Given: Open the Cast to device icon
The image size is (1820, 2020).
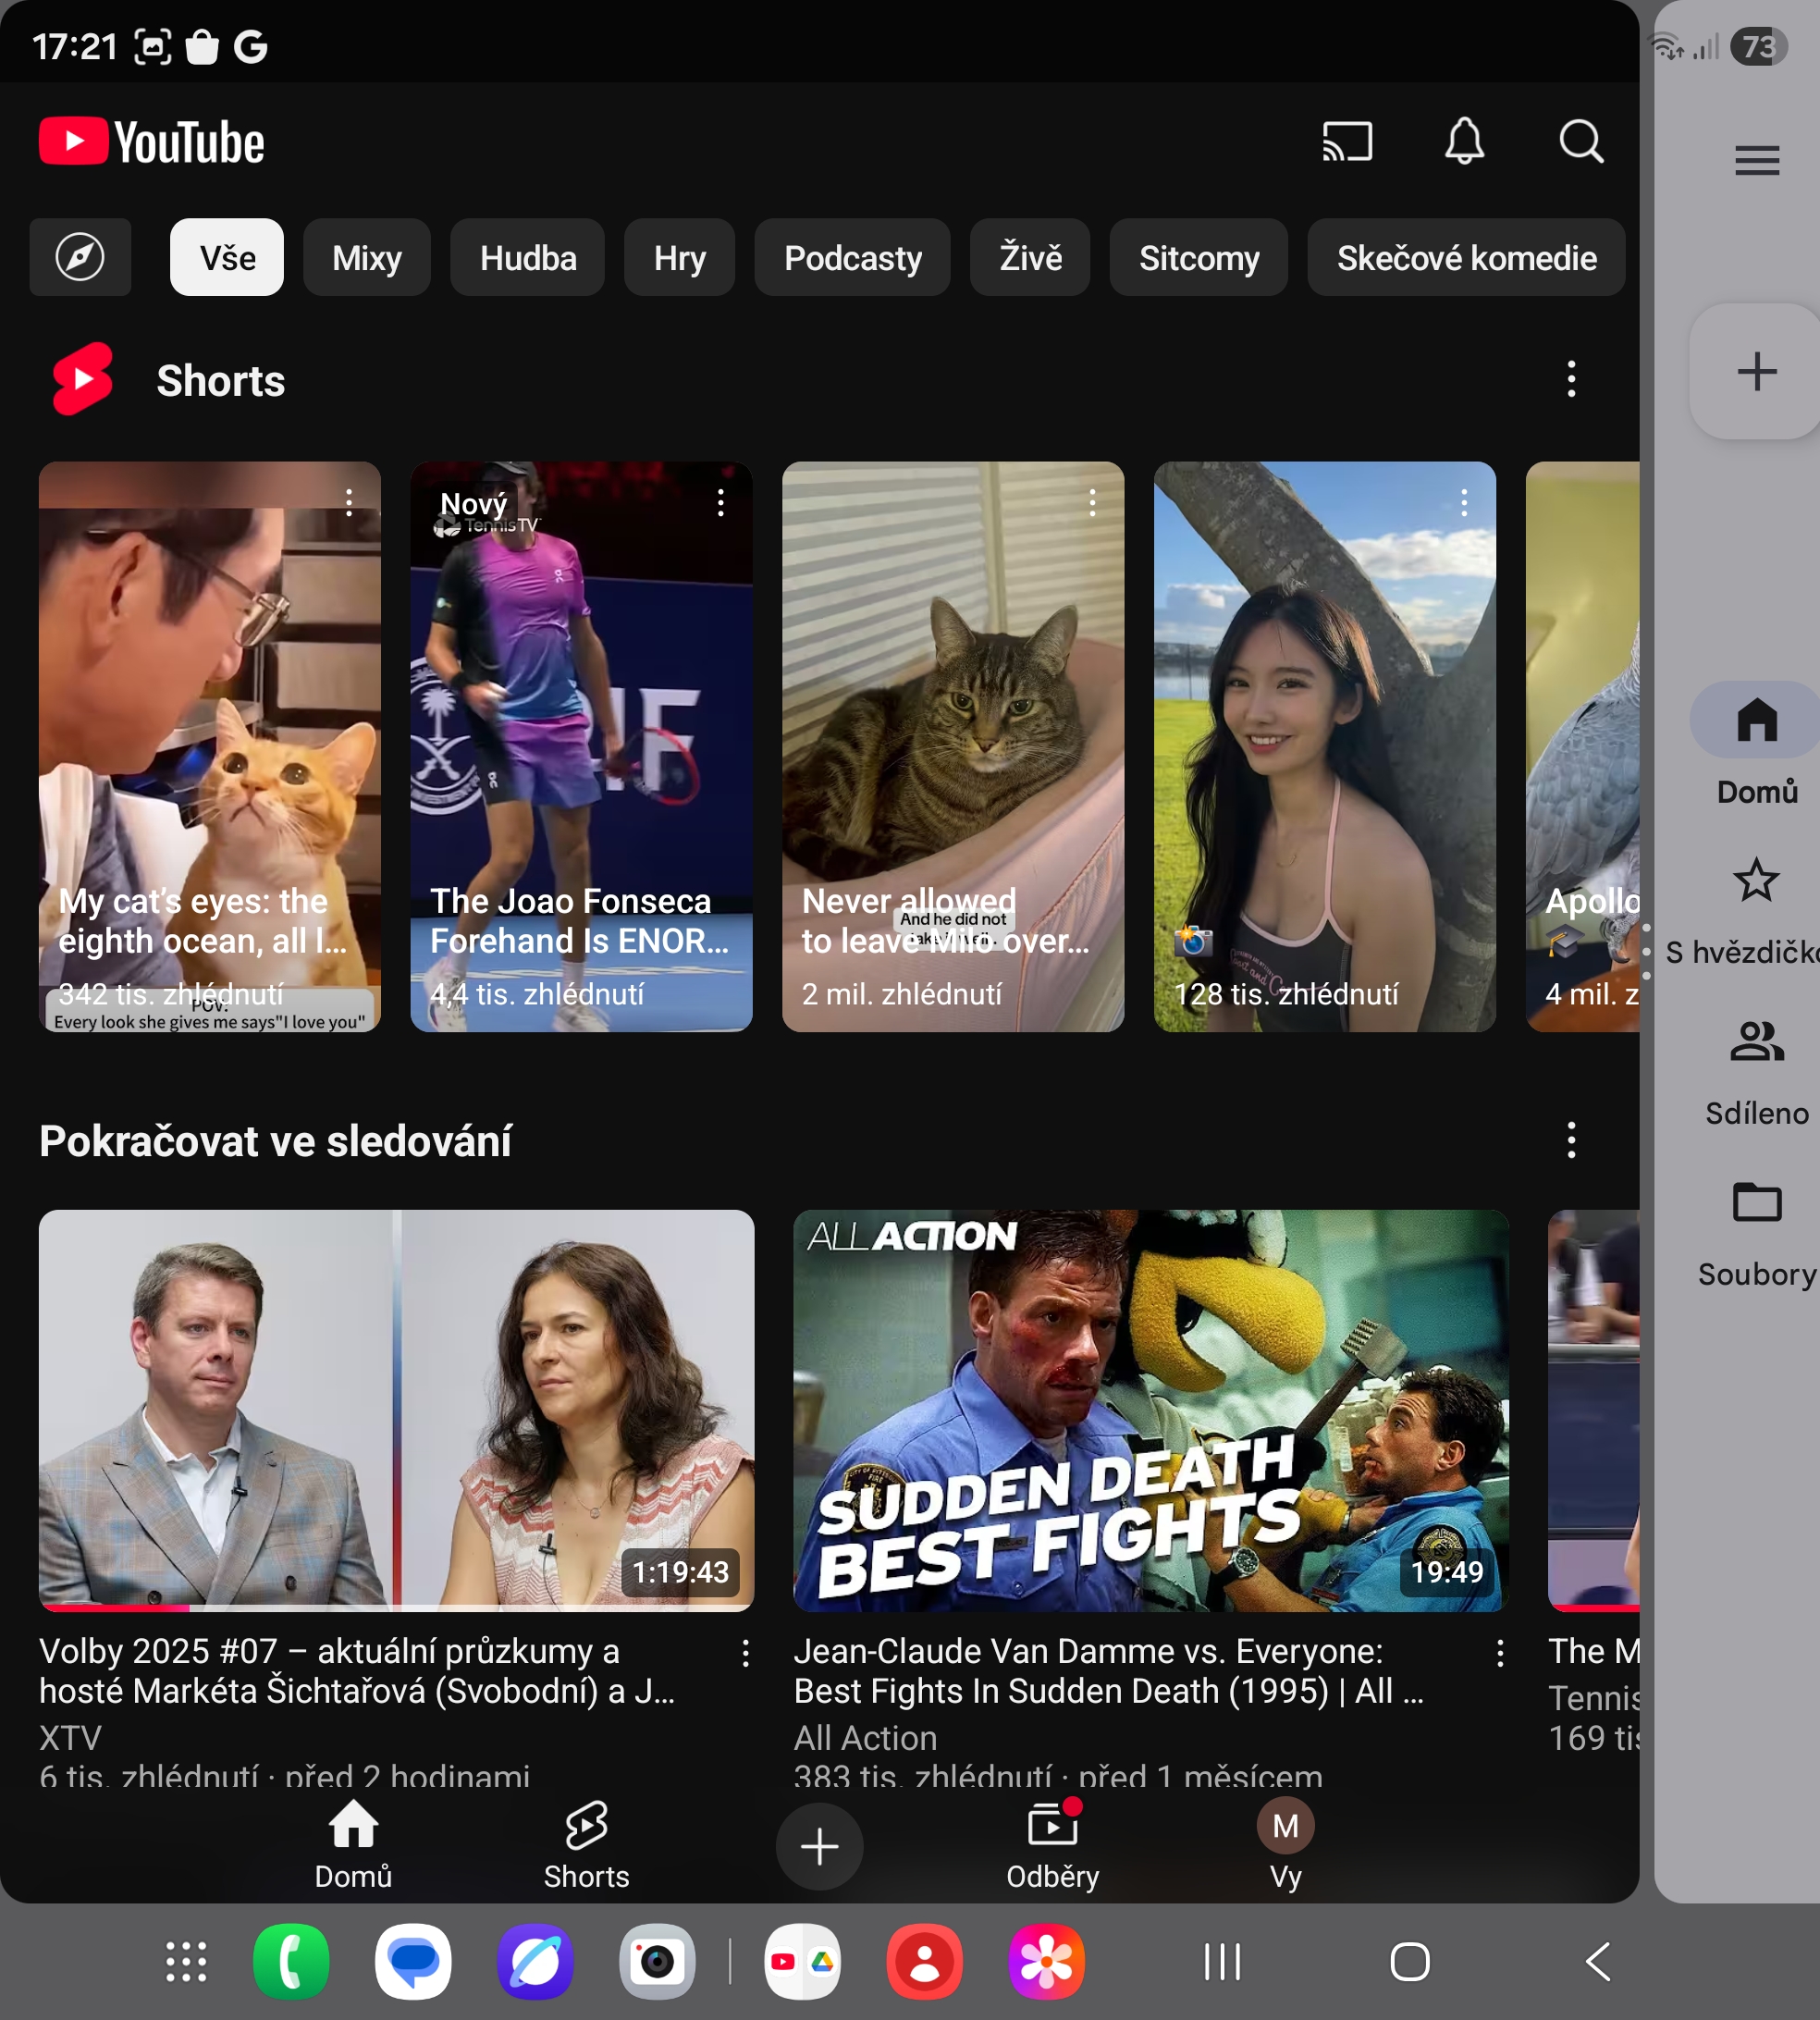Looking at the screenshot, I should [1347, 141].
